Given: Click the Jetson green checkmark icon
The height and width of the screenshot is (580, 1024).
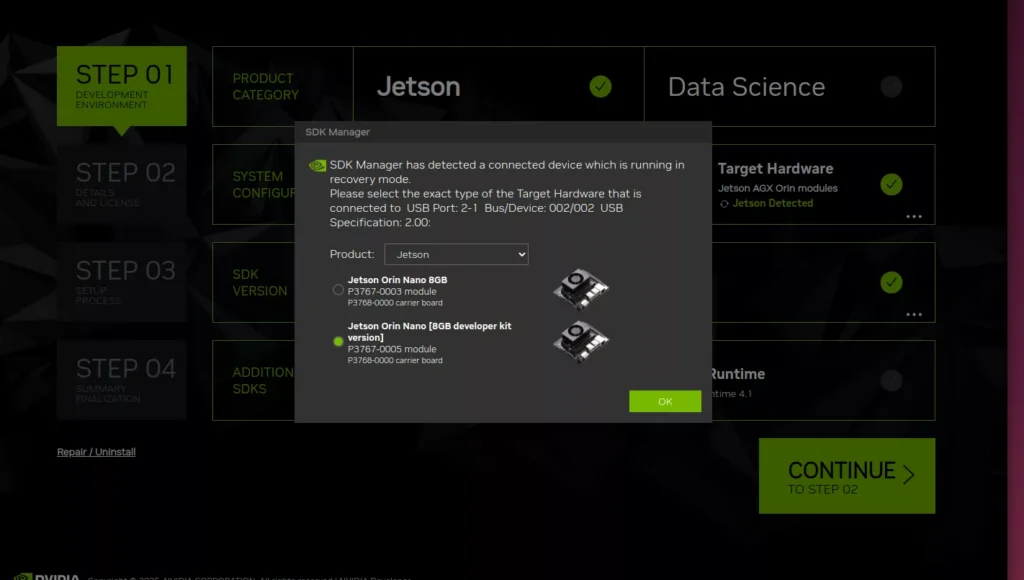Looking at the screenshot, I should point(600,86).
